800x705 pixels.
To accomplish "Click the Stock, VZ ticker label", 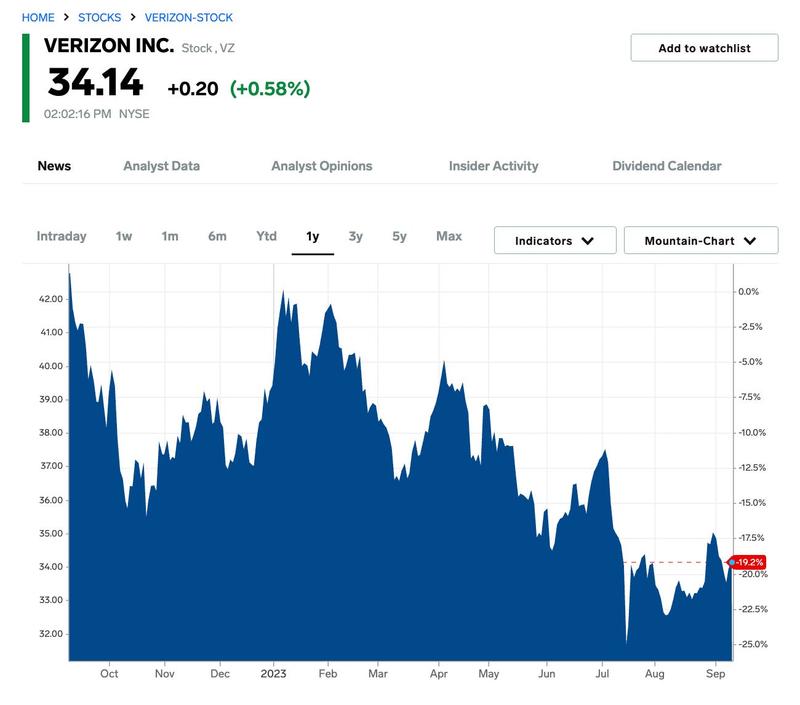I will tap(208, 48).
